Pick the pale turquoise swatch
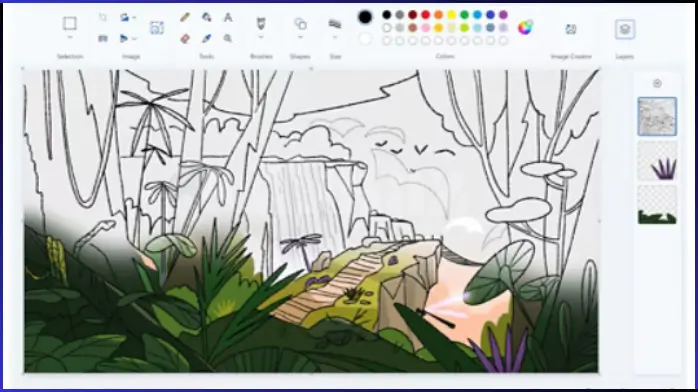 click(x=477, y=28)
